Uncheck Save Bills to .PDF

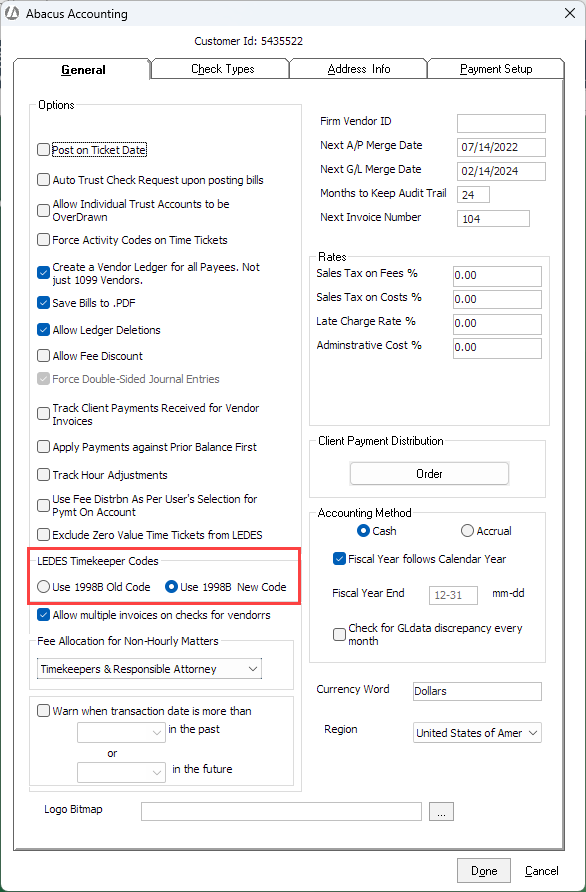tap(43, 303)
